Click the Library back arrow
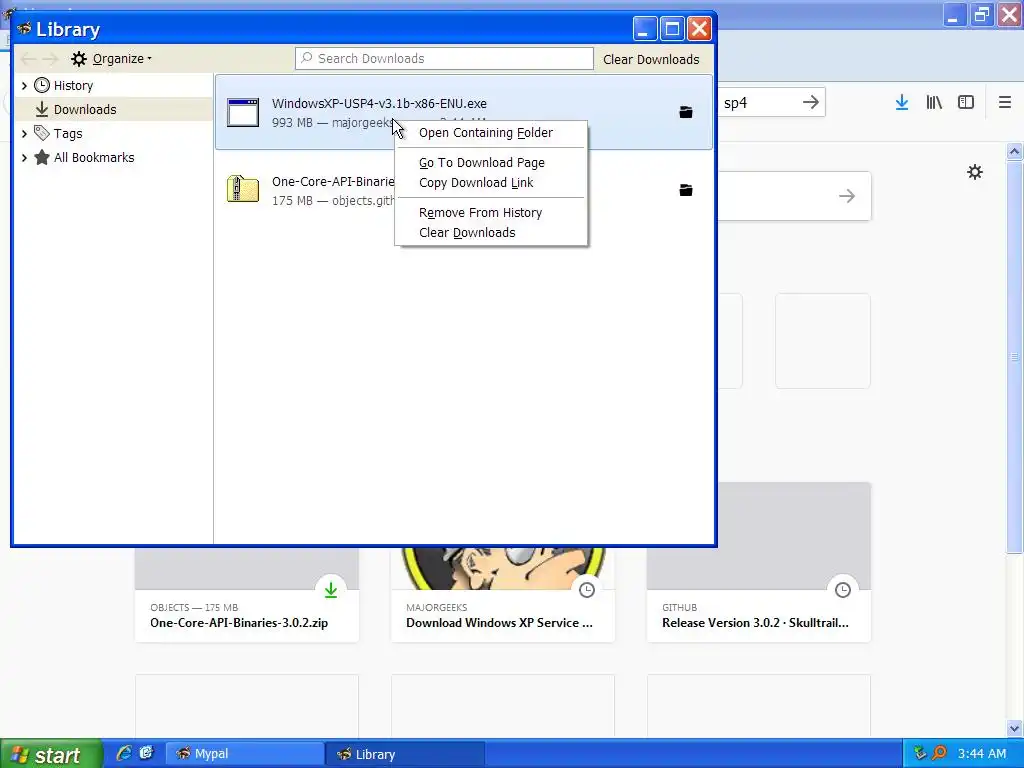1024x768 pixels. pos(28,59)
